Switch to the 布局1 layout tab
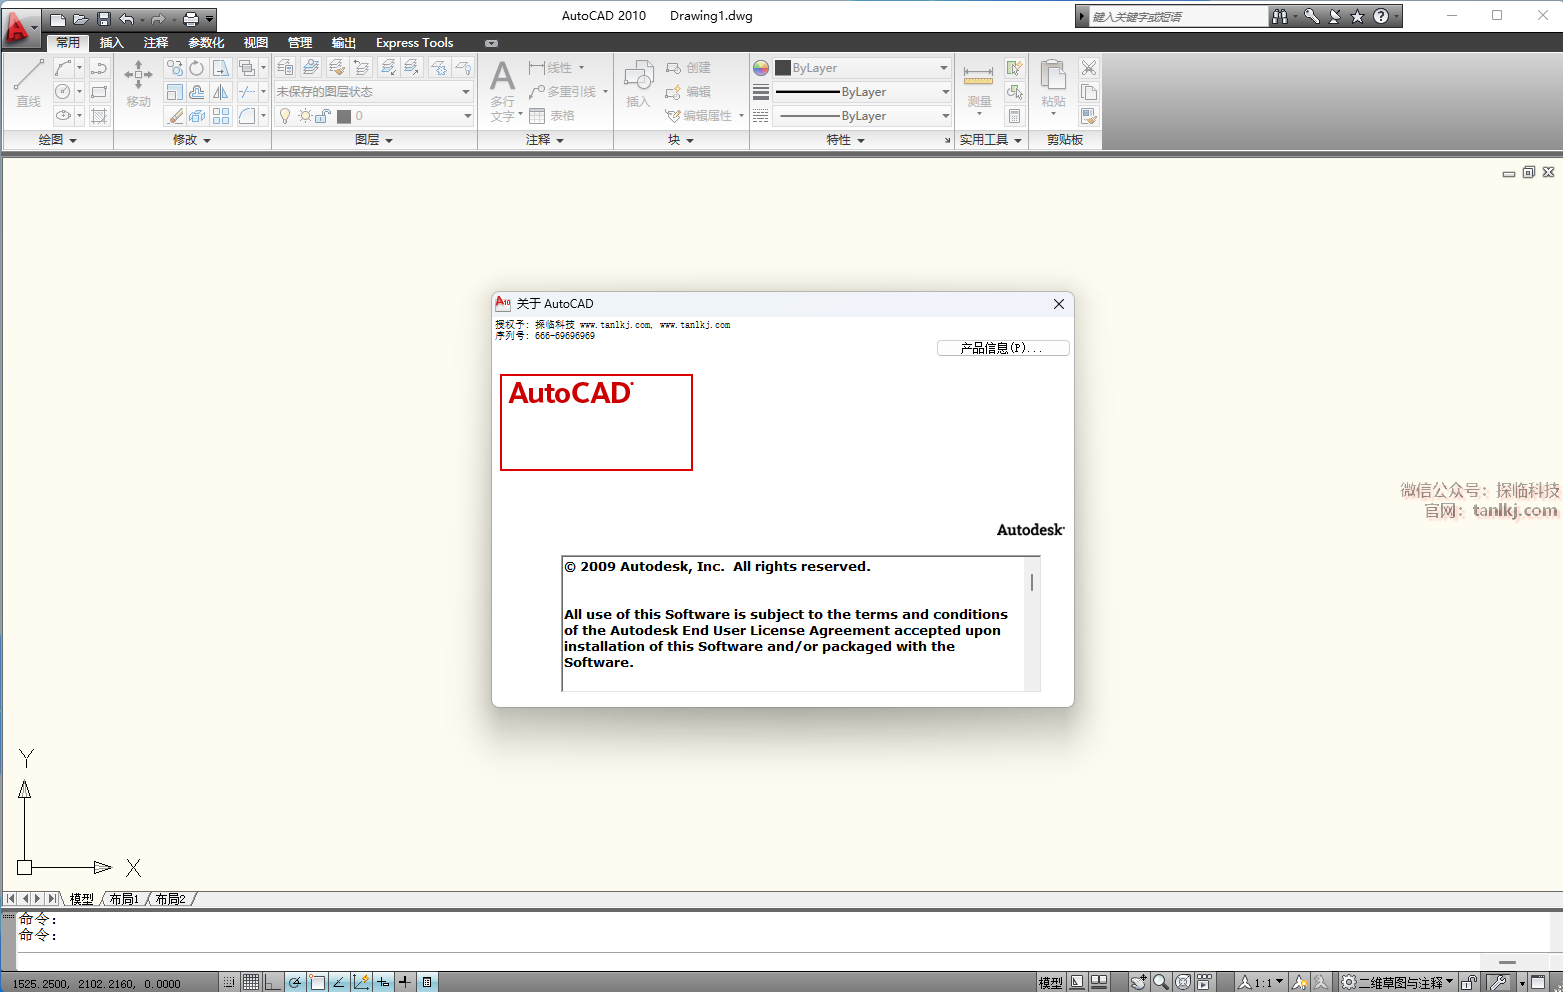The width and height of the screenshot is (1563, 992). pos(124,899)
